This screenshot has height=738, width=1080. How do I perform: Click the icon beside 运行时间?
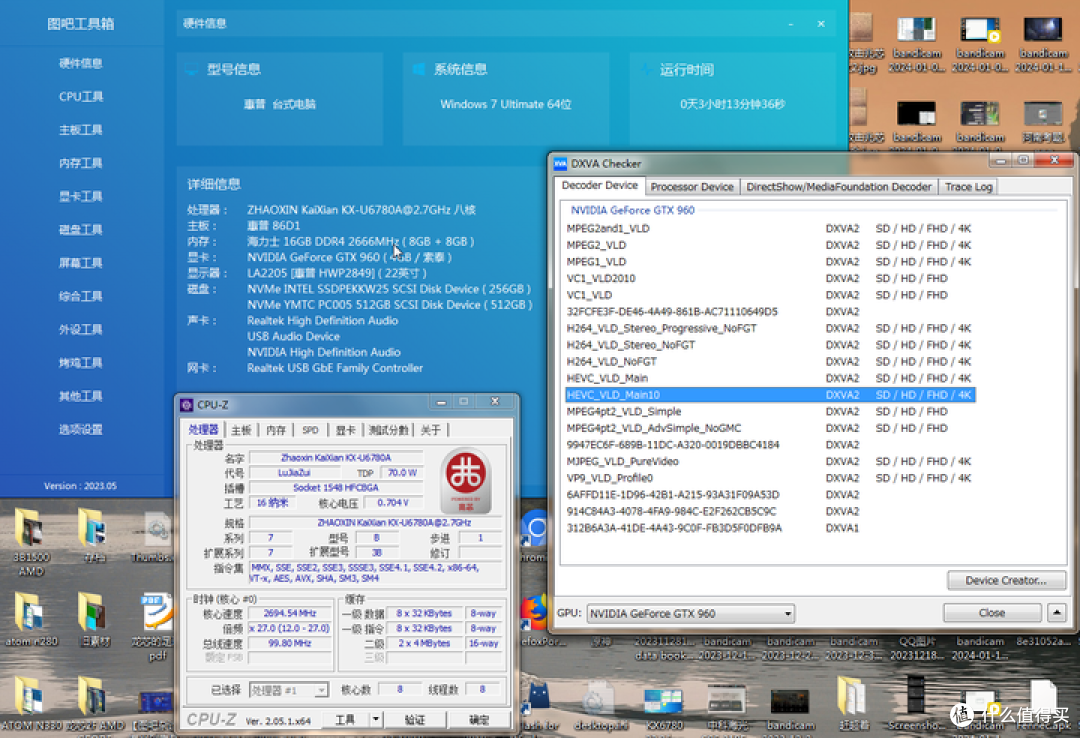645,69
